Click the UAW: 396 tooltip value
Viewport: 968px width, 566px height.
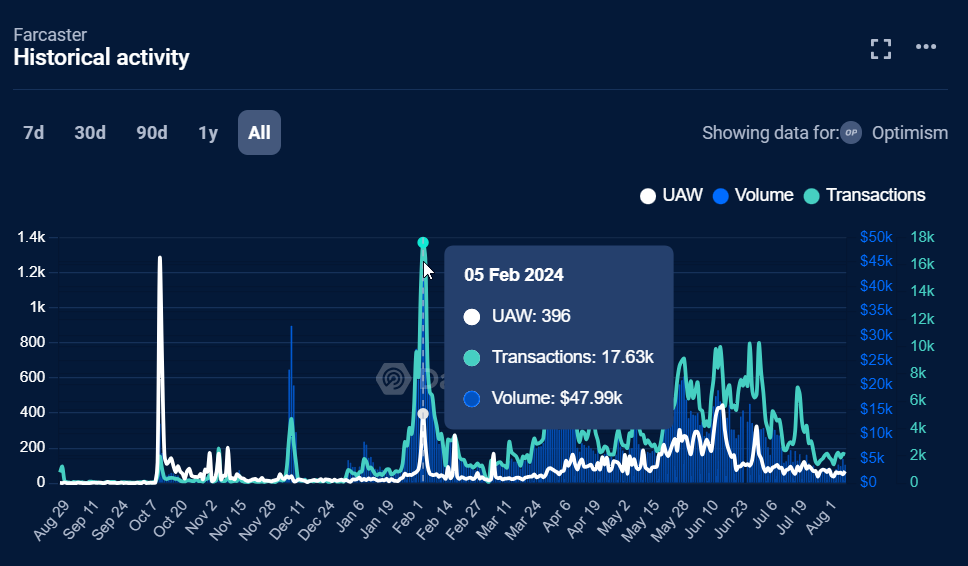(x=531, y=316)
